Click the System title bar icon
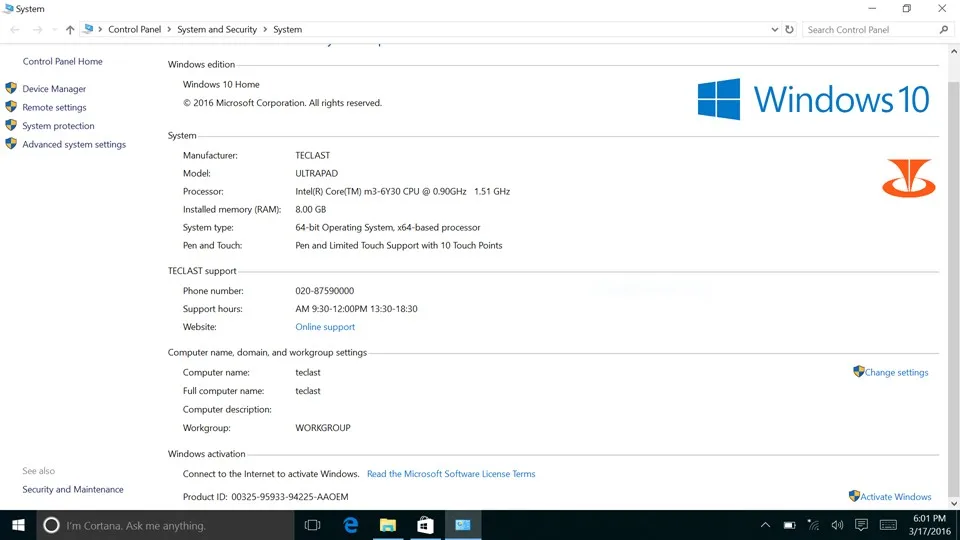This screenshot has height=540, width=960. point(8,9)
